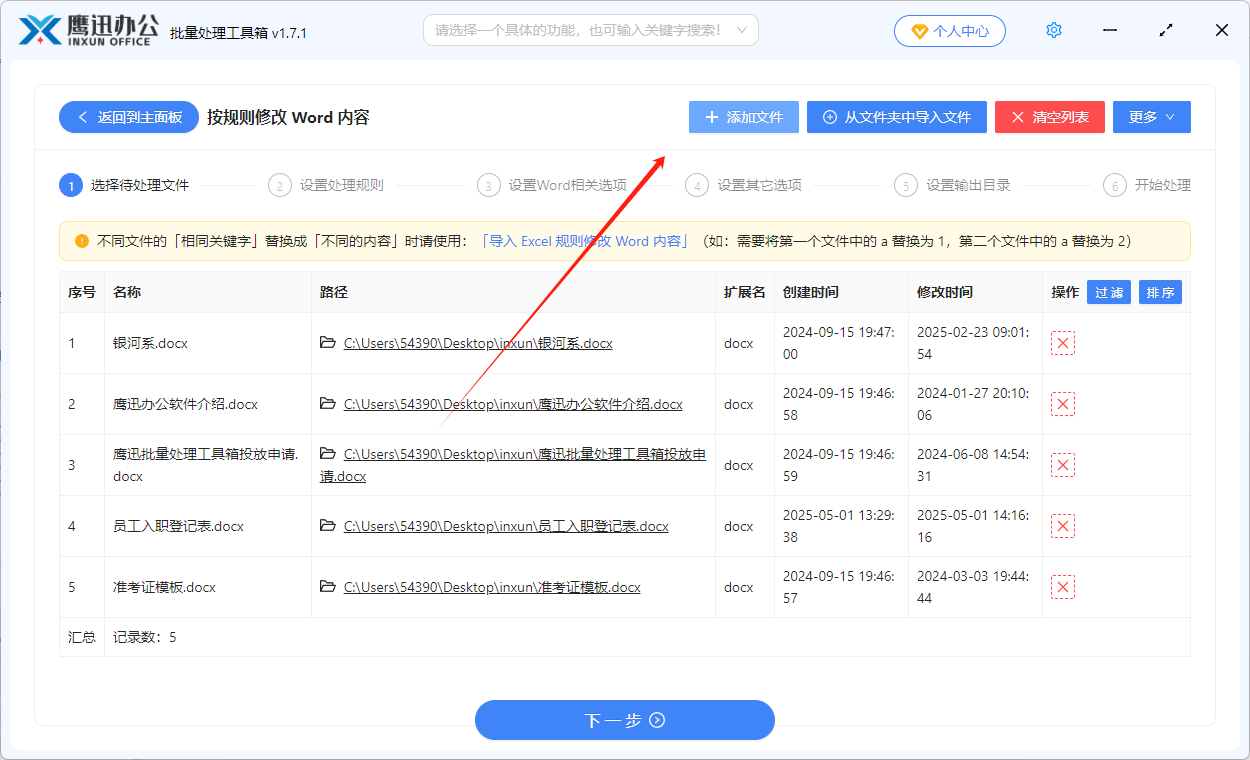Open the 过滤 filter control
Image resolution: width=1250 pixels, height=760 pixels.
[x=1108, y=292]
